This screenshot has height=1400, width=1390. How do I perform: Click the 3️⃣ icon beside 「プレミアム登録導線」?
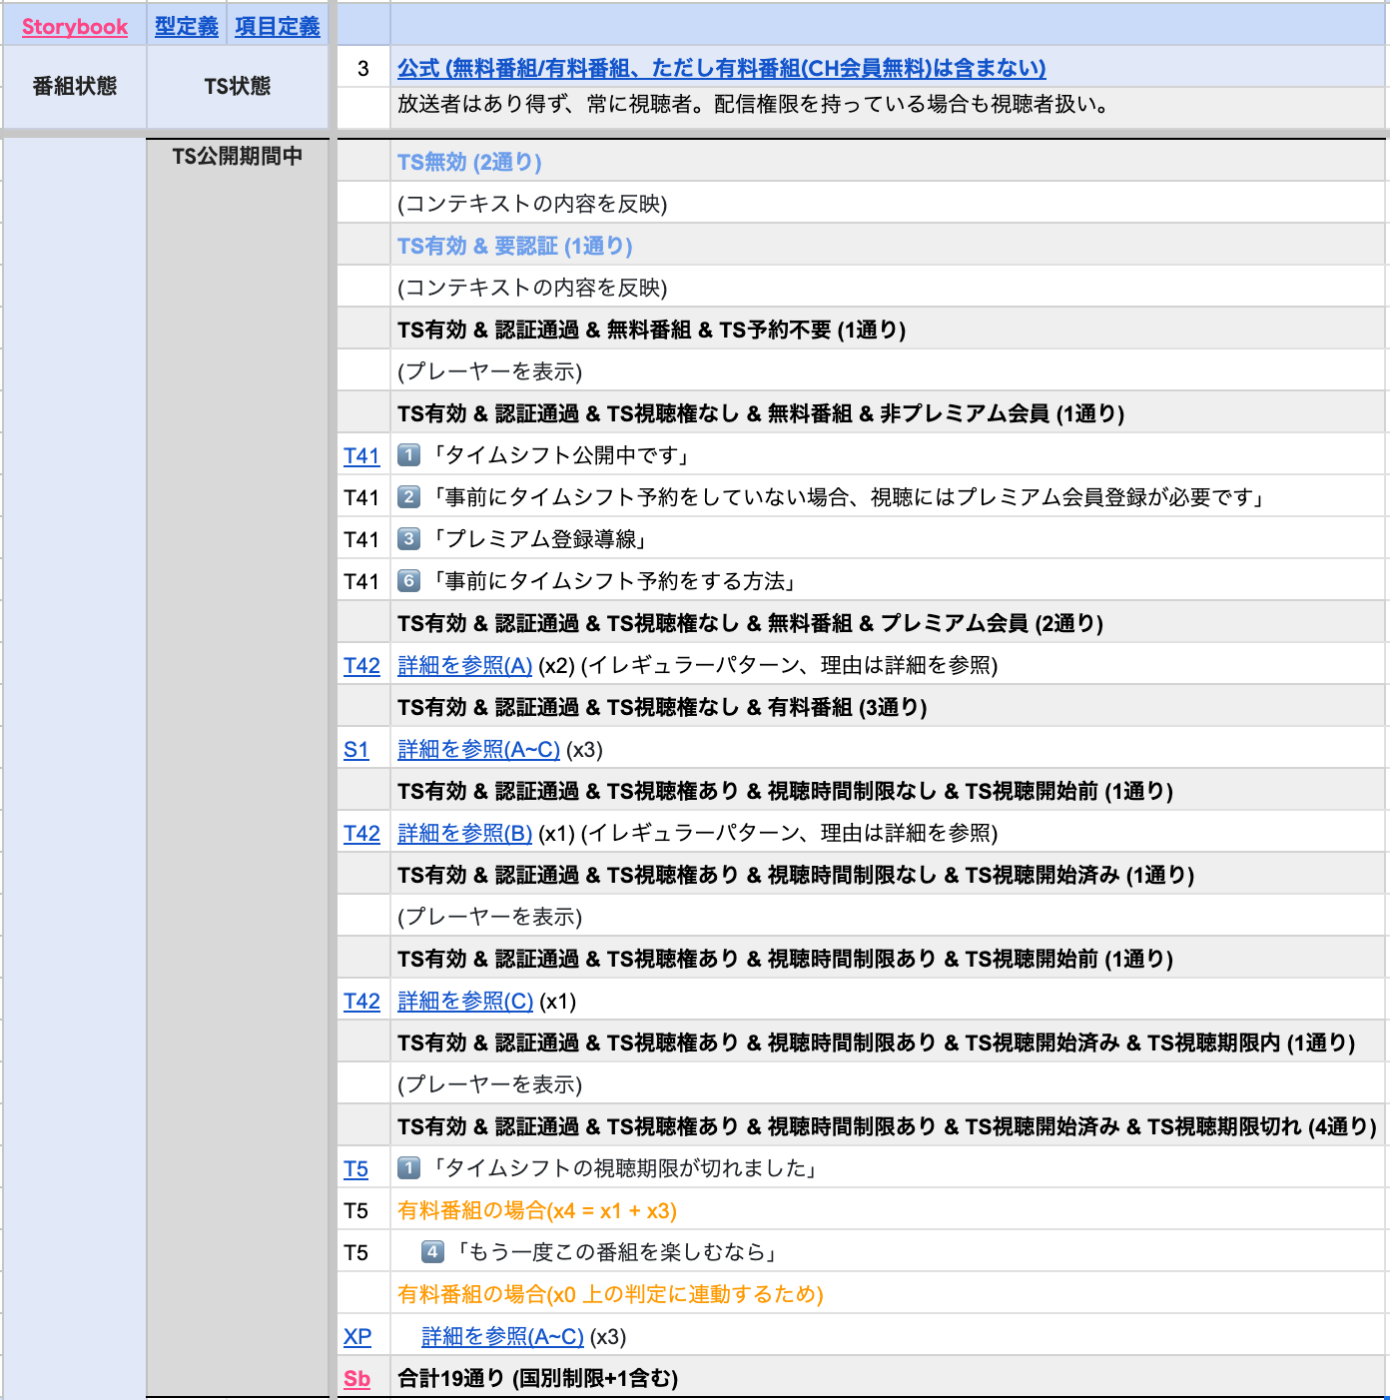[411, 539]
